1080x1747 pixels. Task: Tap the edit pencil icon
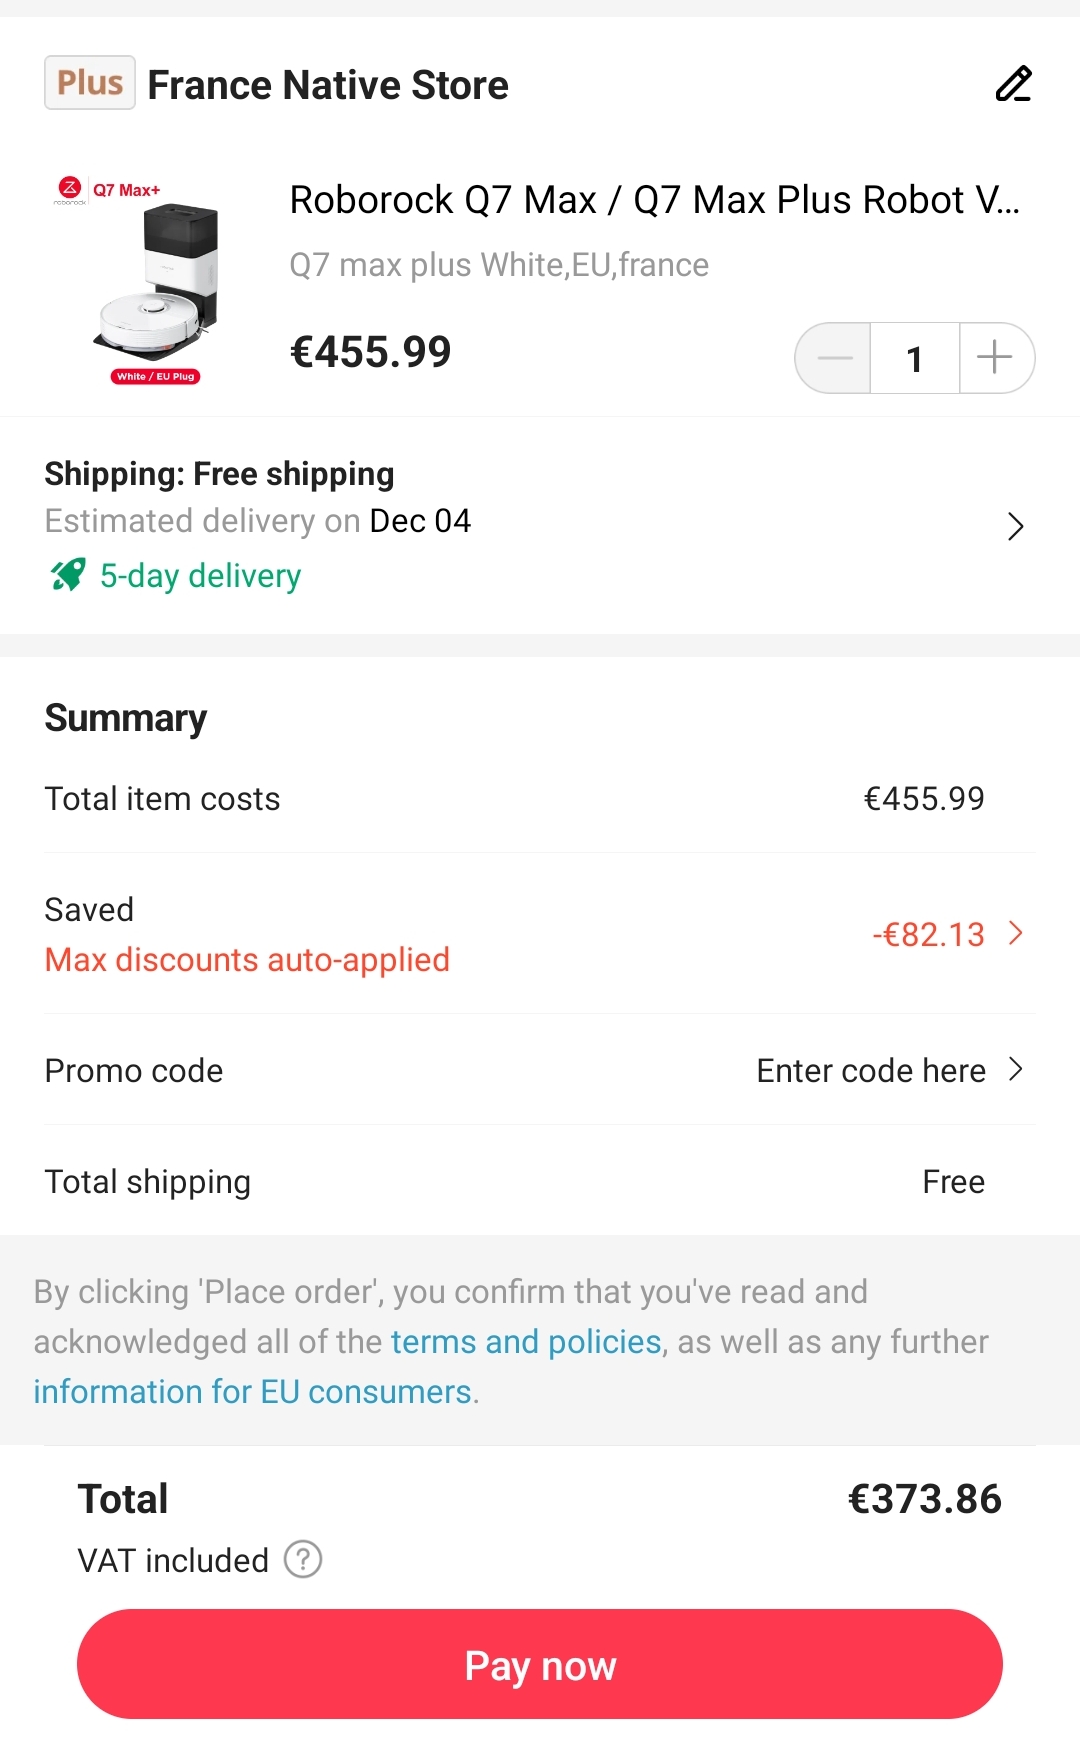pos(1013,84)
